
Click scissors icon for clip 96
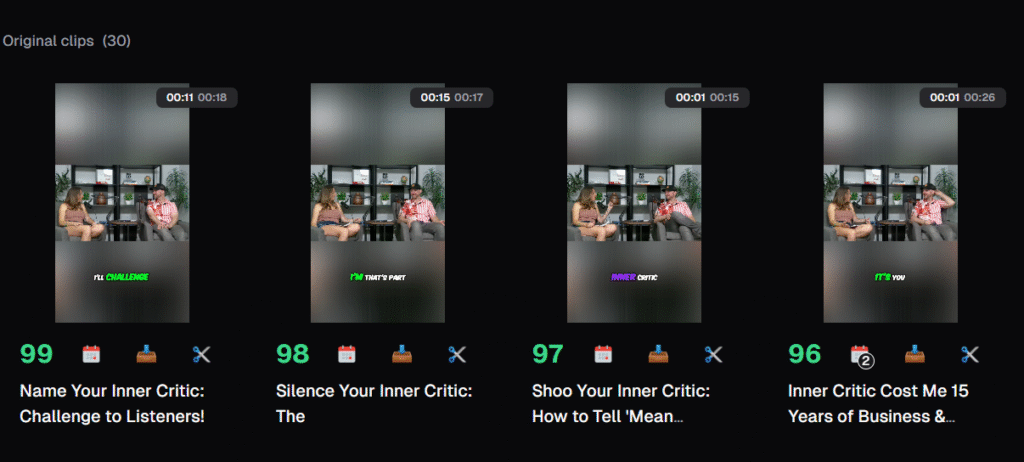pyautogui.click(x=970, y=354)
